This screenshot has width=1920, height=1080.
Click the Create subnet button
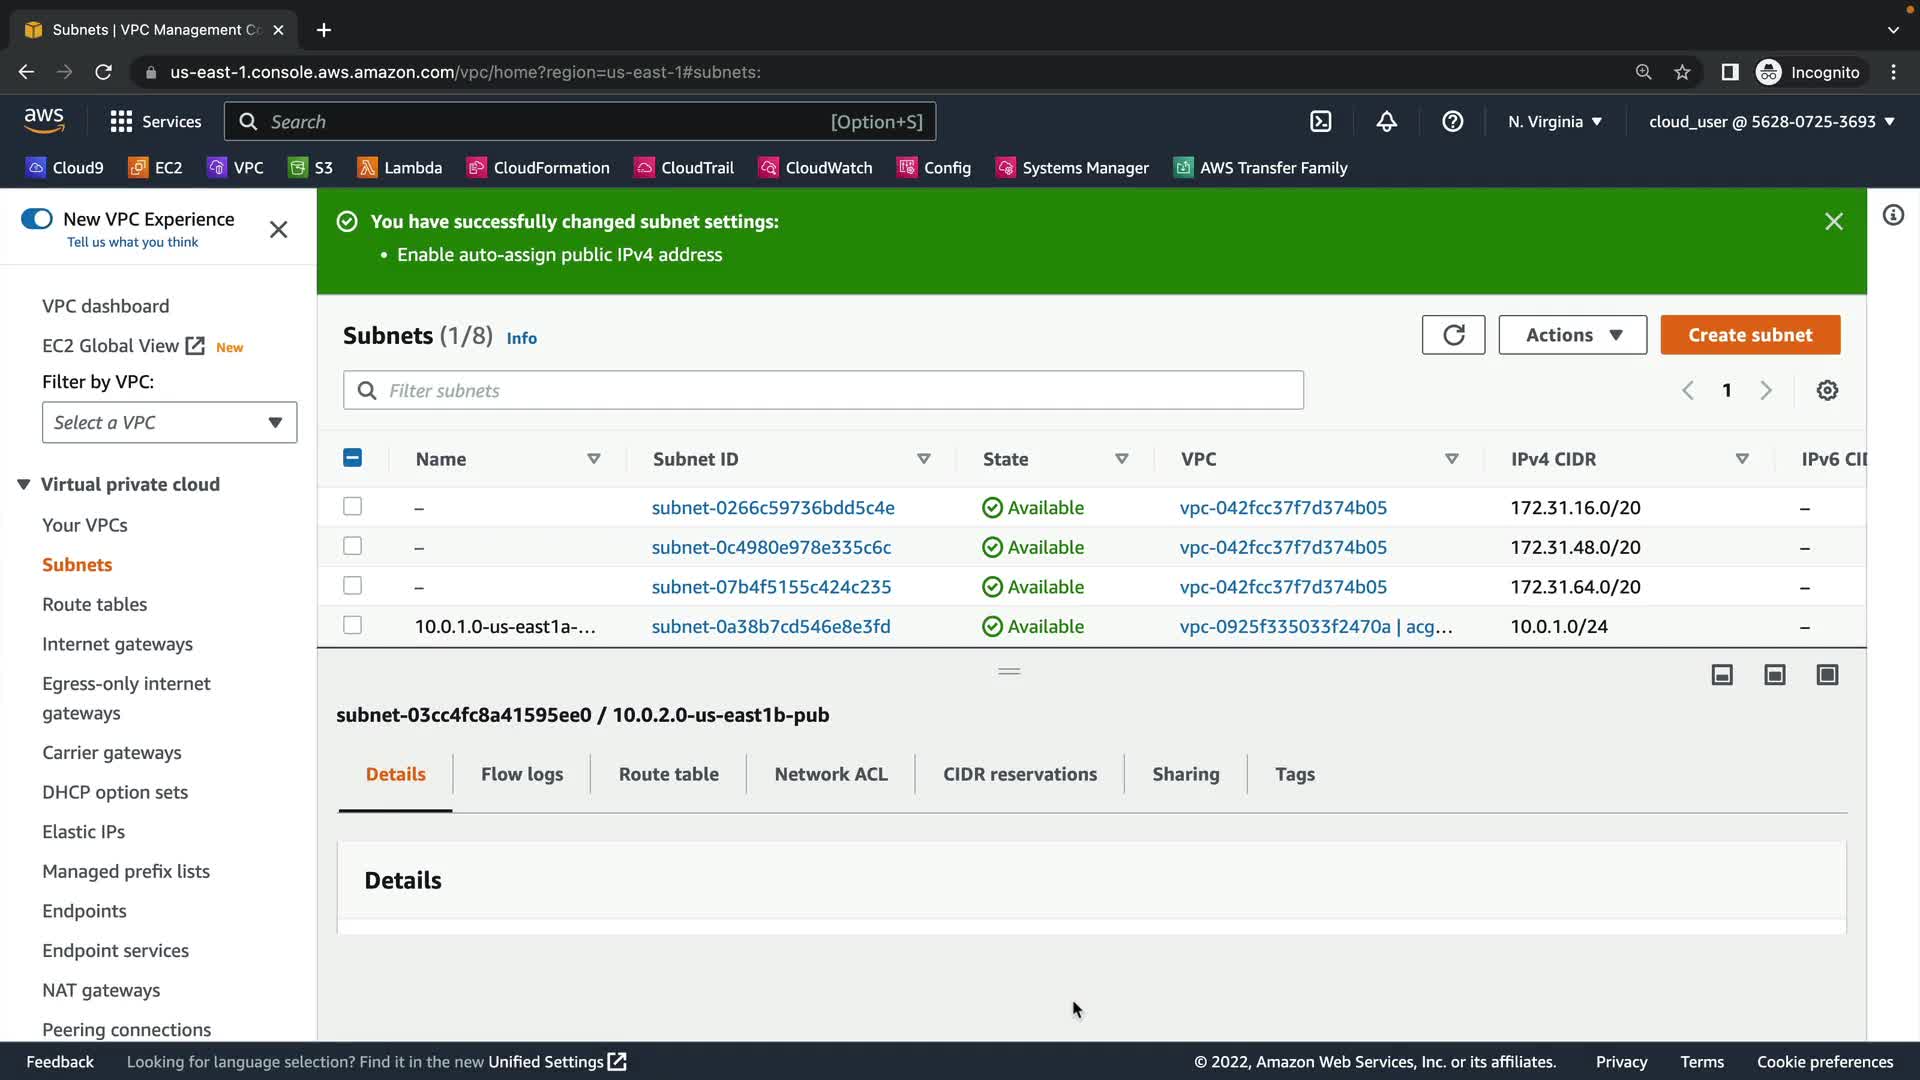tap(1749, 335)
